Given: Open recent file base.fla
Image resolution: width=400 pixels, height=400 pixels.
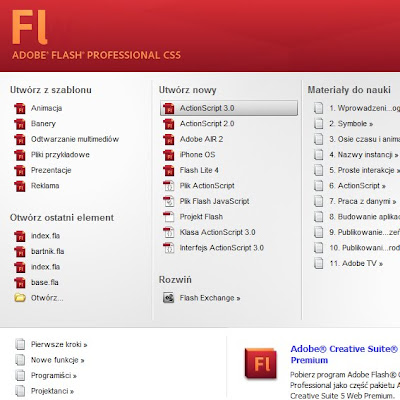Looking at the screenshot, I should click(45, 282).
